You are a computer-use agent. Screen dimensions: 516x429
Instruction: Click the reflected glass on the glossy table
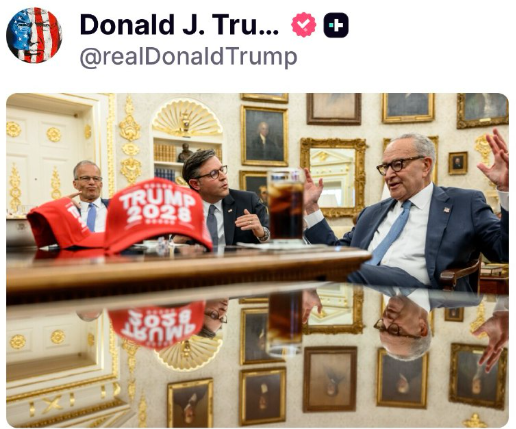coord(285,324)
